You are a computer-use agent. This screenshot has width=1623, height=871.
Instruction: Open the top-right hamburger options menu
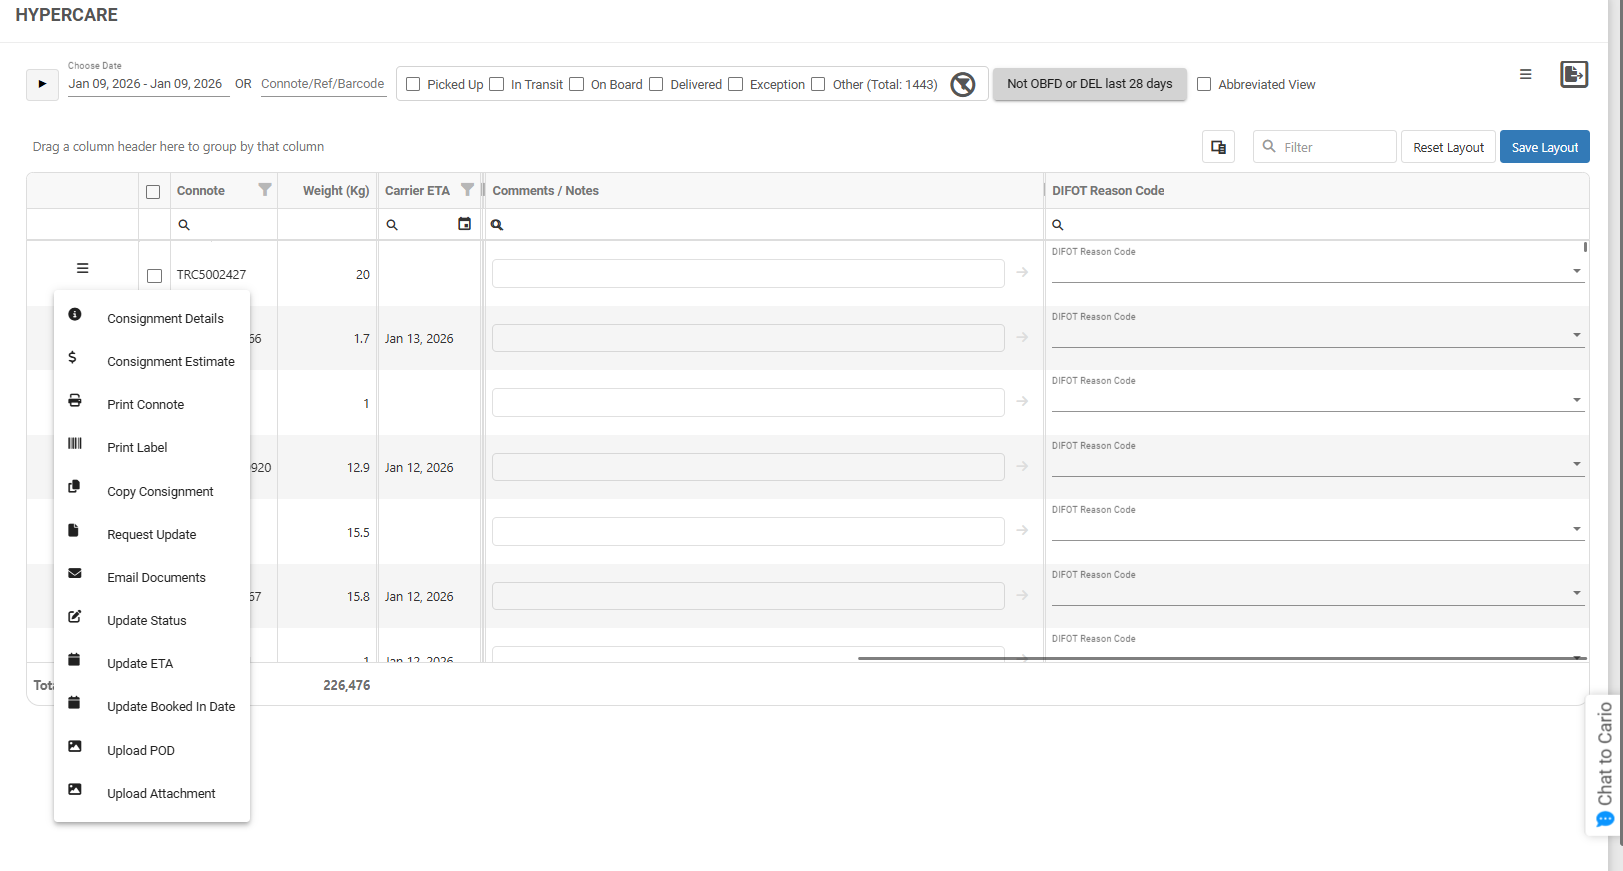click(1525, 74)
